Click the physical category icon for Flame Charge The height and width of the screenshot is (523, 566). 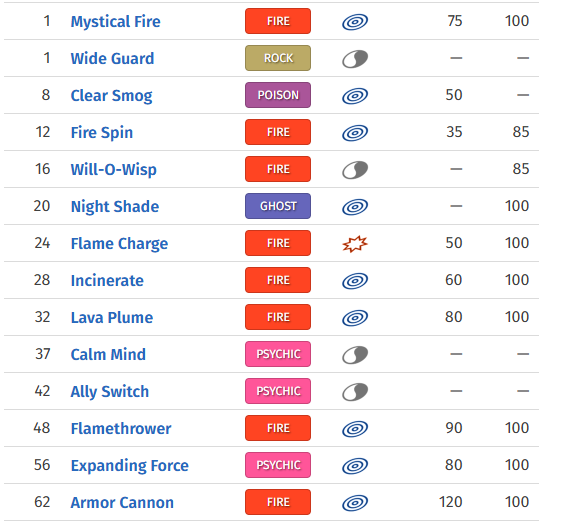tap(355, 244)
